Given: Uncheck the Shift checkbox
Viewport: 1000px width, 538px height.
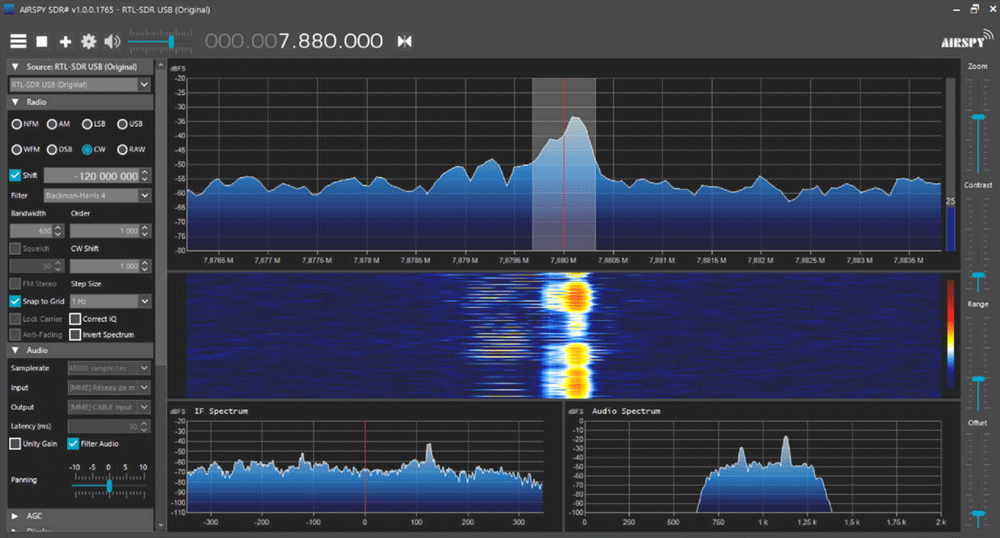Looking at the screenshot, I should 15,175.
